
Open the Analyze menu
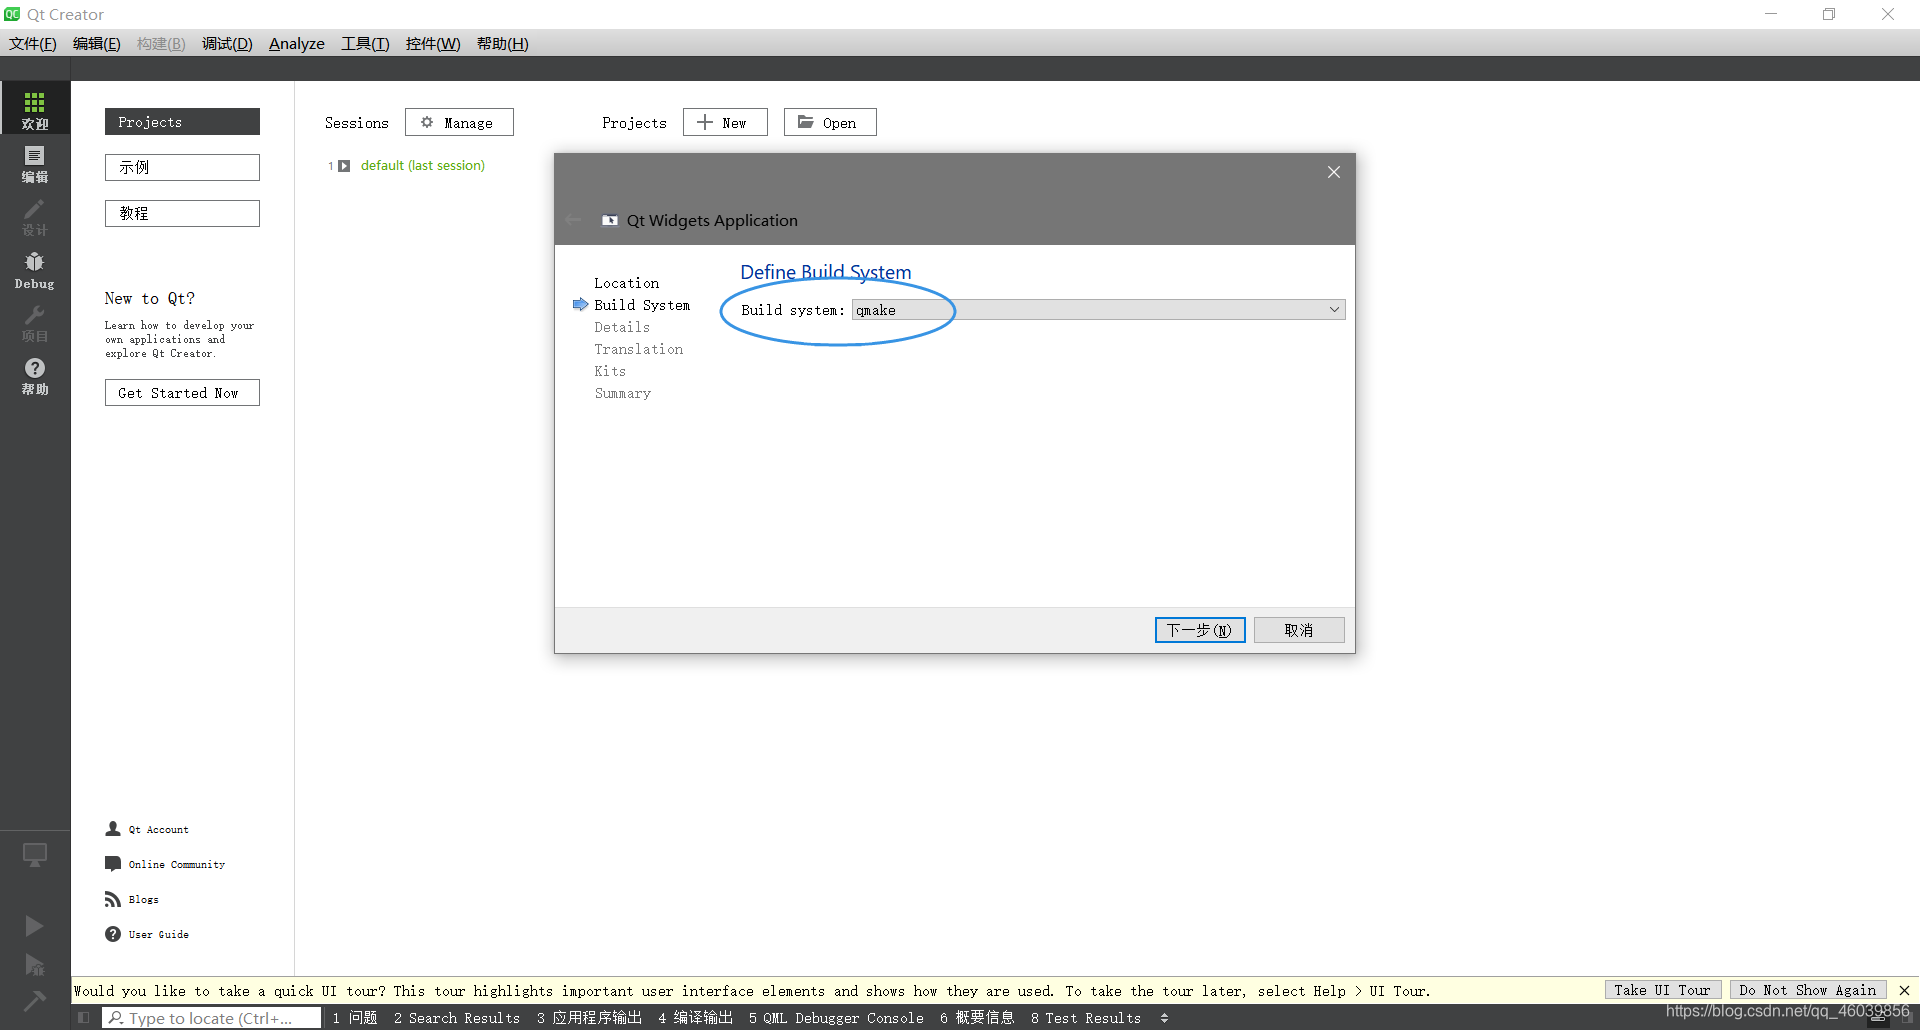click(297, 44)
